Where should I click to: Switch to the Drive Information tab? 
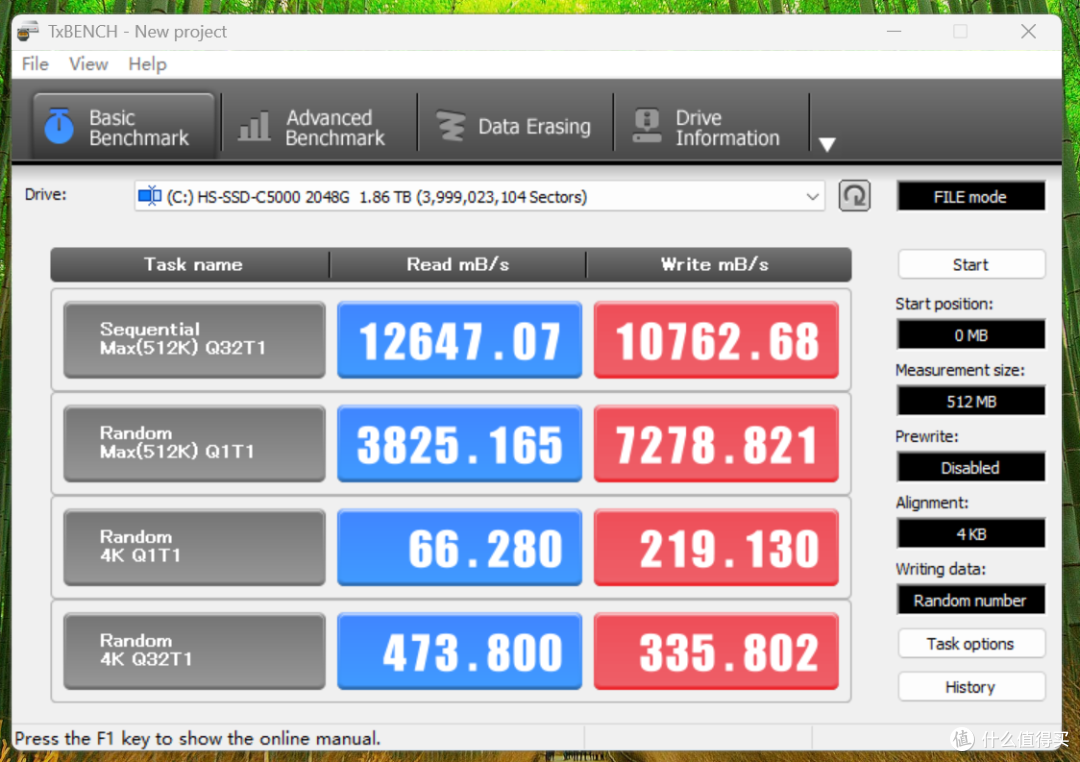tap(710, 127)
